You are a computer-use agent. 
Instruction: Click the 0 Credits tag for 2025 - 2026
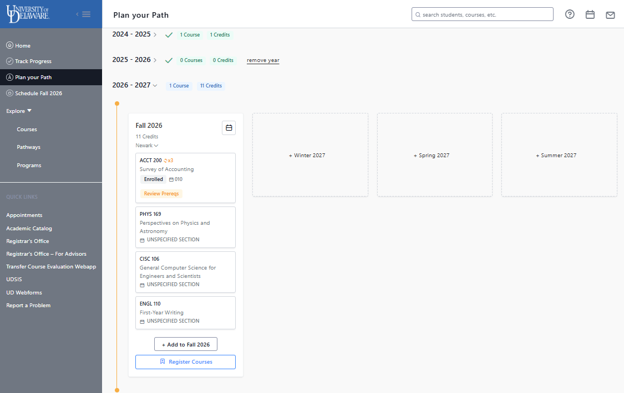pyautogui.click(x=223, y=60)
